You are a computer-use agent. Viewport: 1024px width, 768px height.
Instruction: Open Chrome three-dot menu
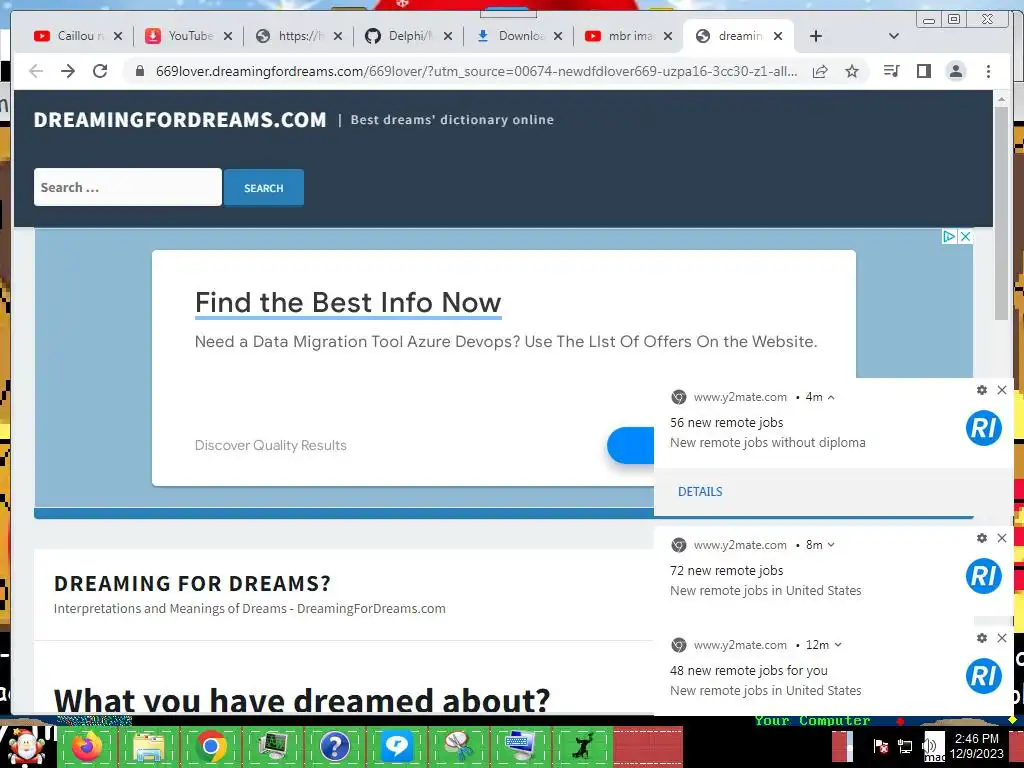tap(988, 71)
